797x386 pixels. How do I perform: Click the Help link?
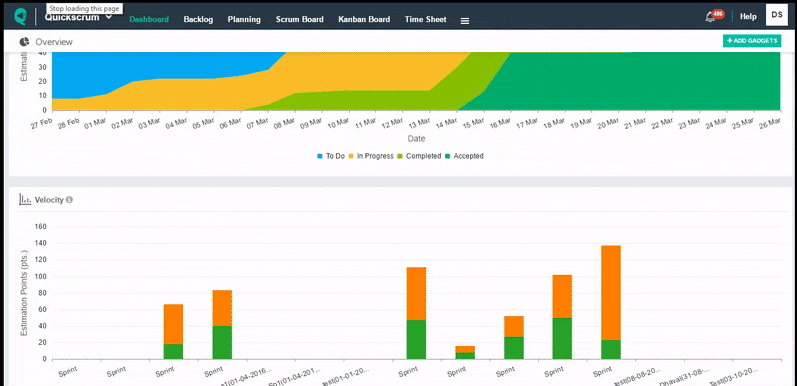coord(748,16)
